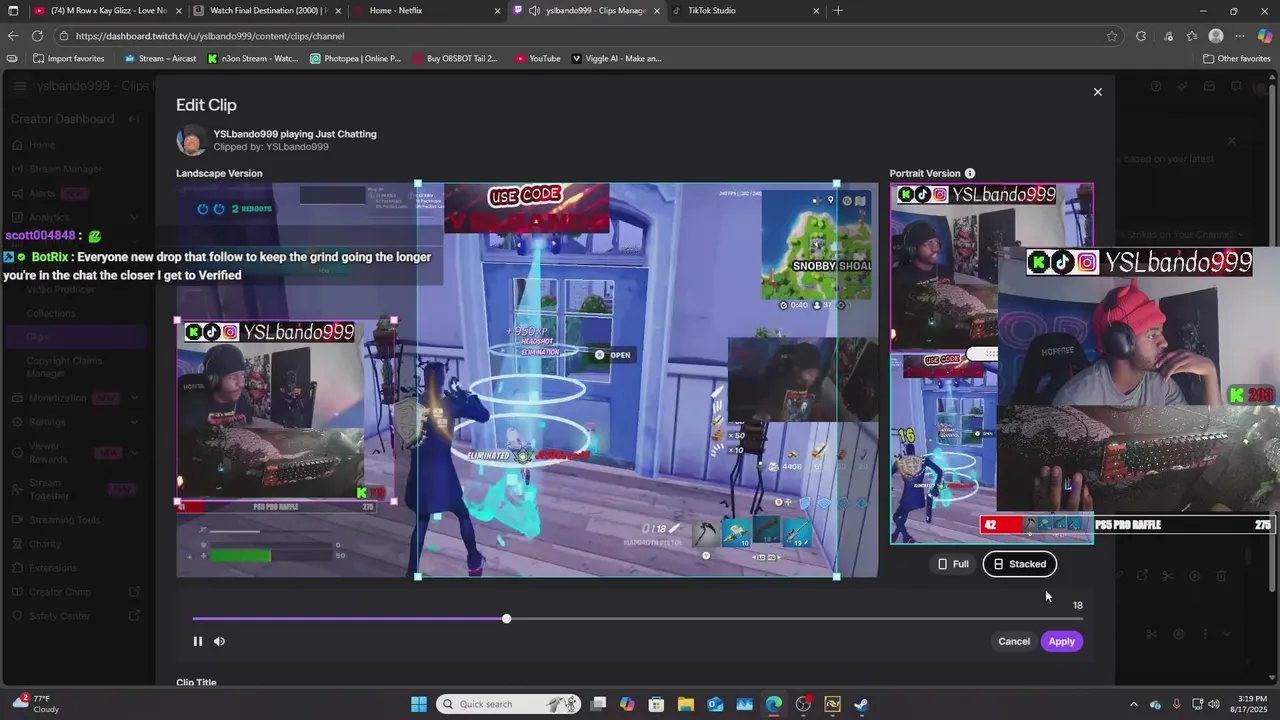Expand the Other favorites folder
The width and height of the screenshot is (1280, 720).
pyautogui.click(x=1236, y=58)
